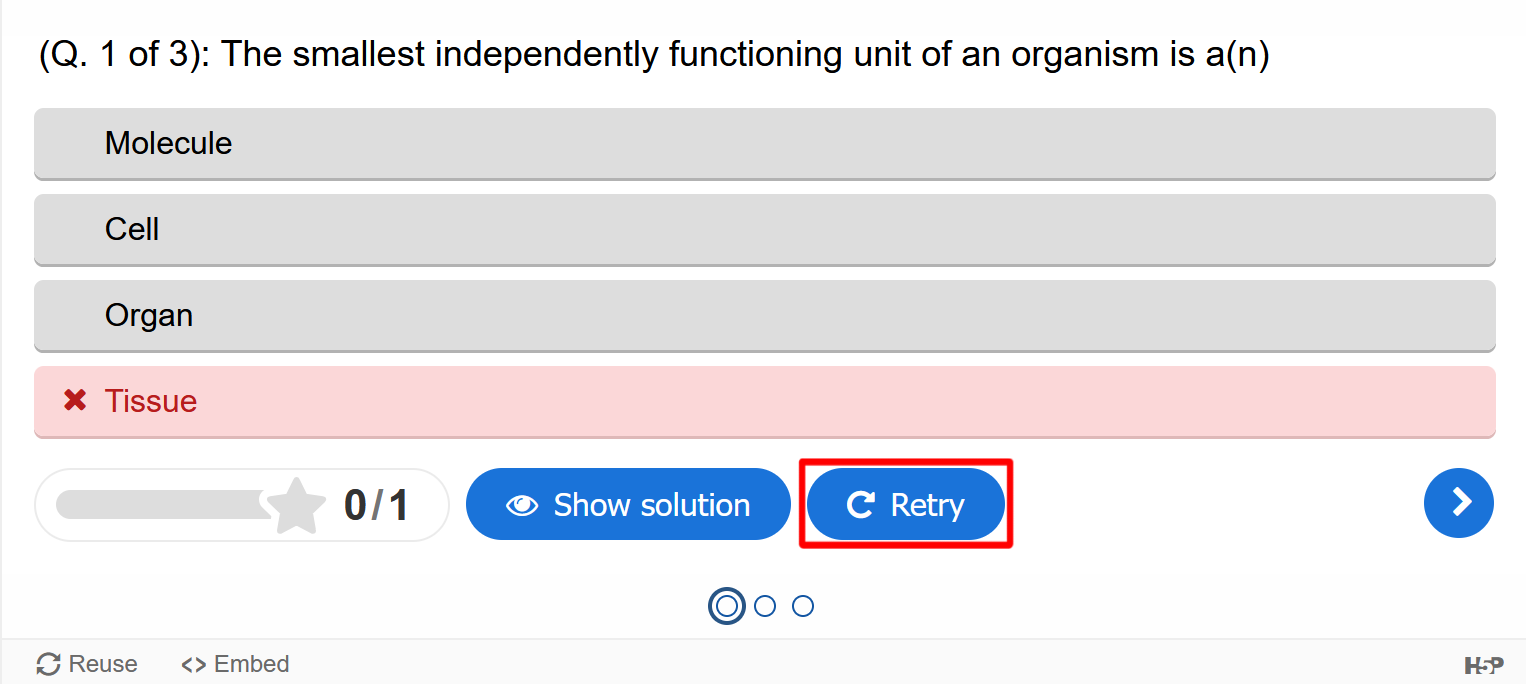The width and height of the screenshot is (1526, 684).
Task: Click the Show solution button label
Action: pos(652,505)
